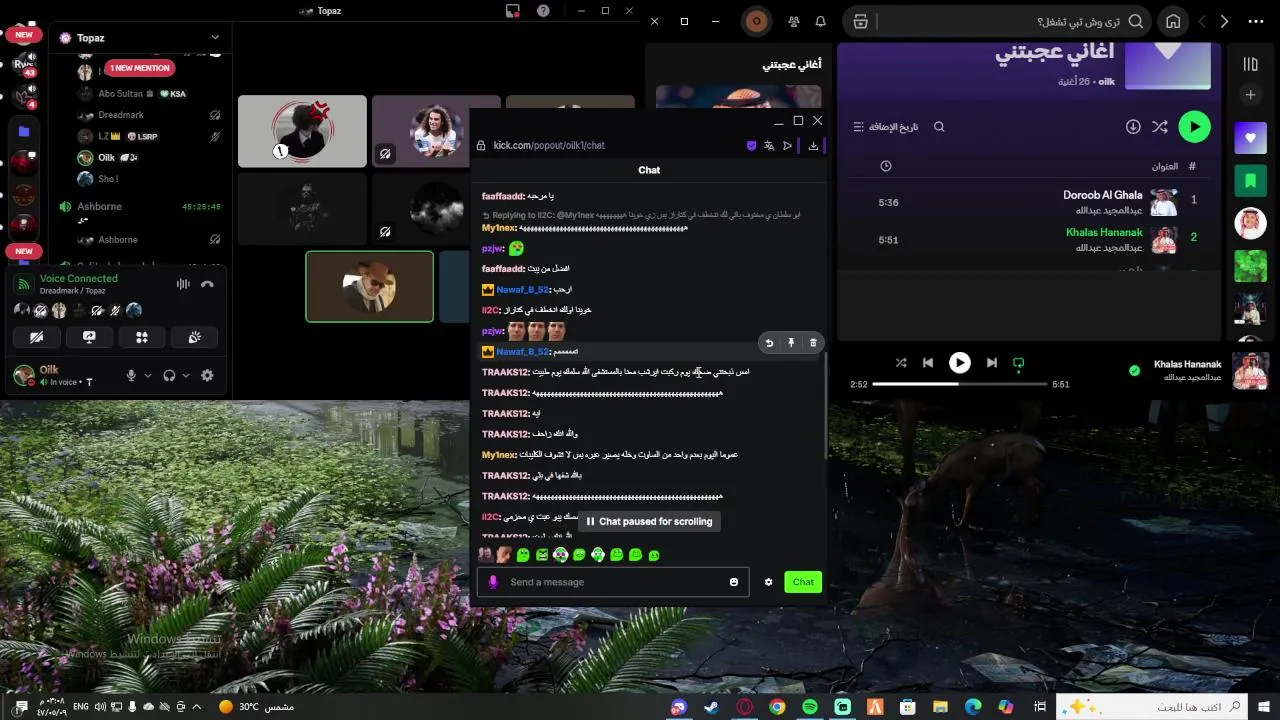Image resolution: width=1280 pixels, height=720 pixels.
Task: Toggle shuffle in Spotify player bar
Action: [901, 363]
